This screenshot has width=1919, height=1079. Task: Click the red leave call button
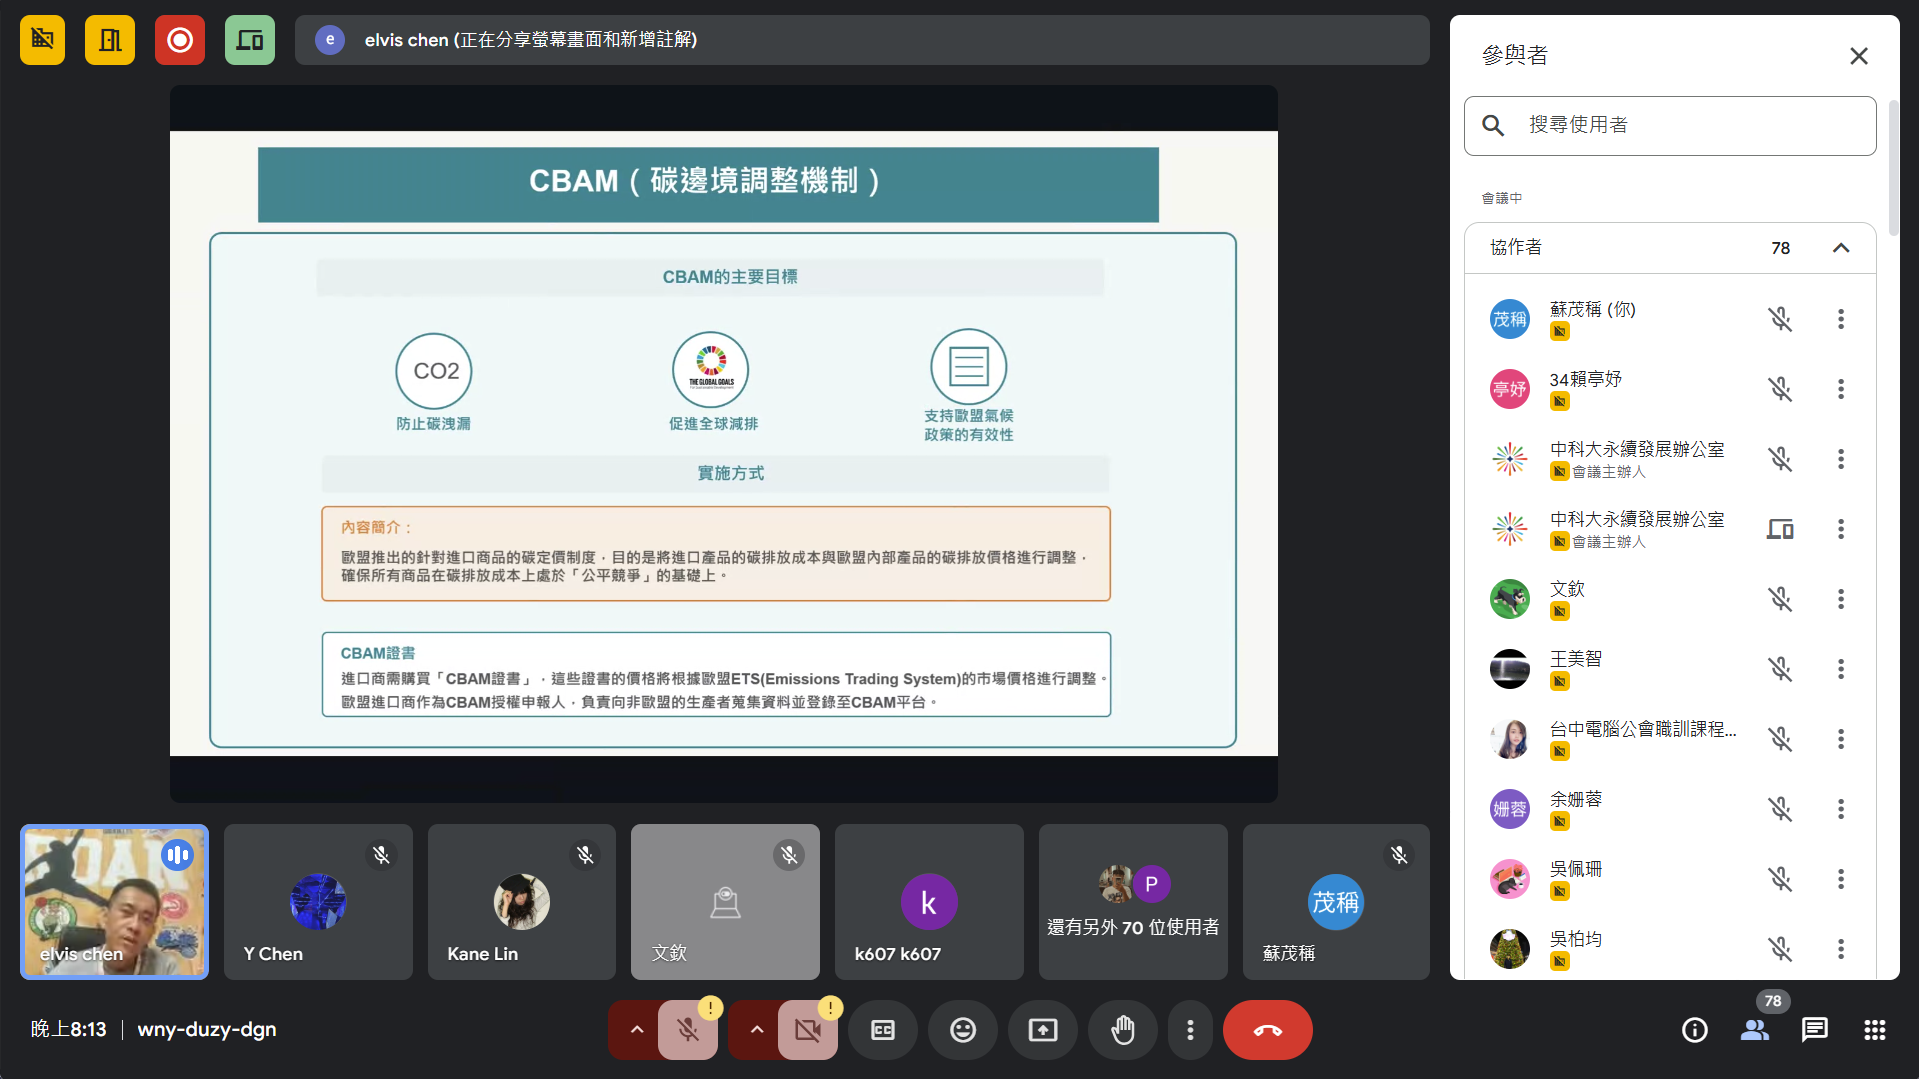(x=1267, y=1030)
